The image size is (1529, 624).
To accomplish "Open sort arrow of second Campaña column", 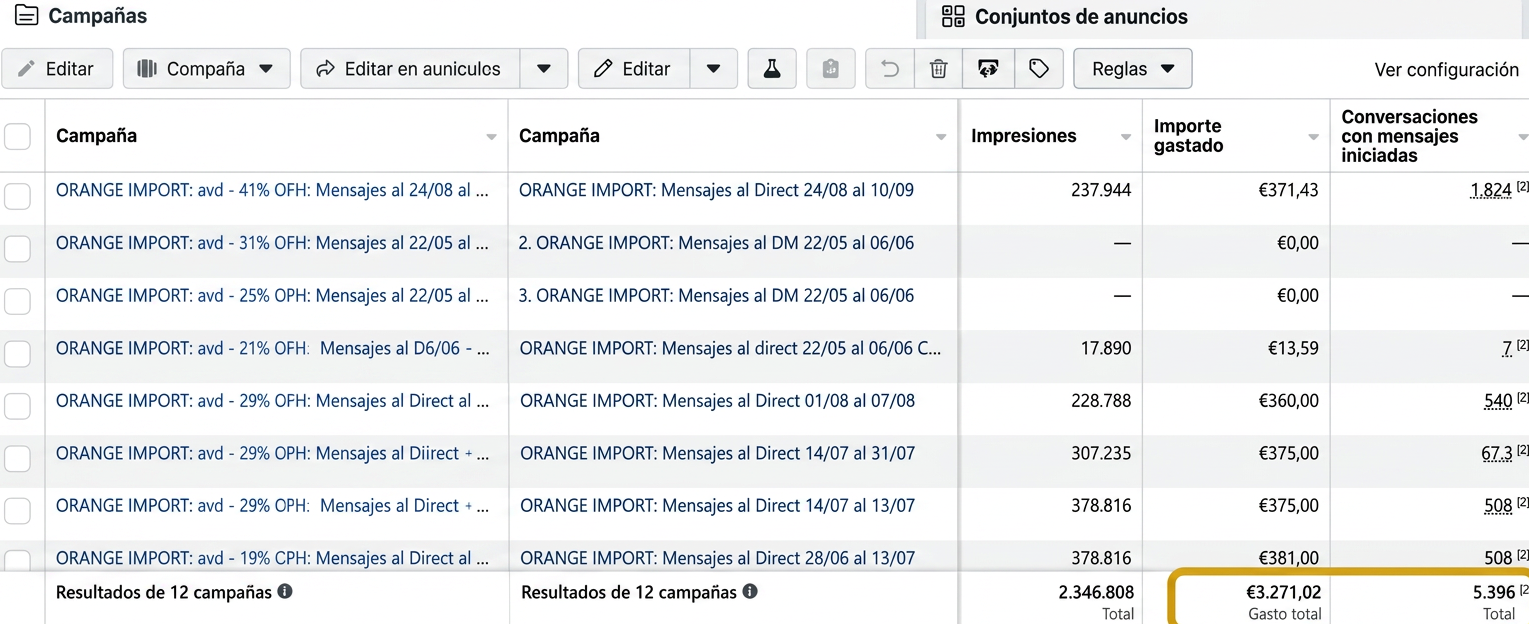I will pos(941,137).
